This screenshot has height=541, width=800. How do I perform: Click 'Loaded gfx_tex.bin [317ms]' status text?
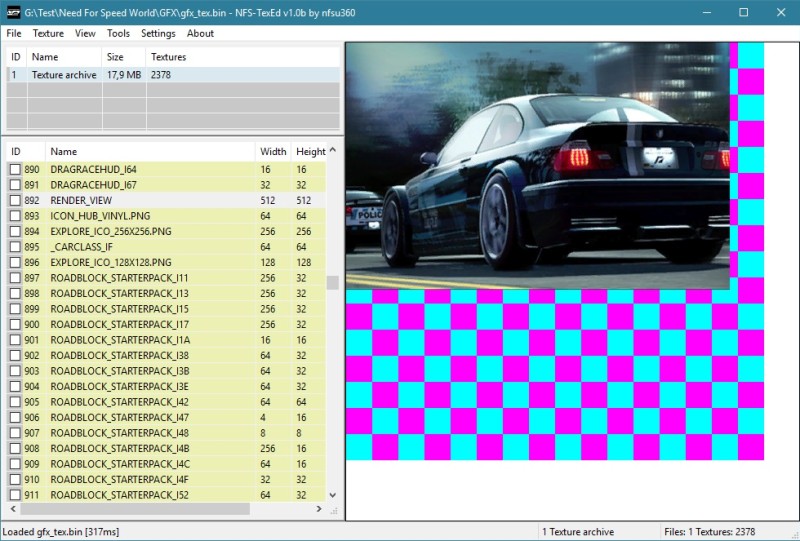coord(61,532)
